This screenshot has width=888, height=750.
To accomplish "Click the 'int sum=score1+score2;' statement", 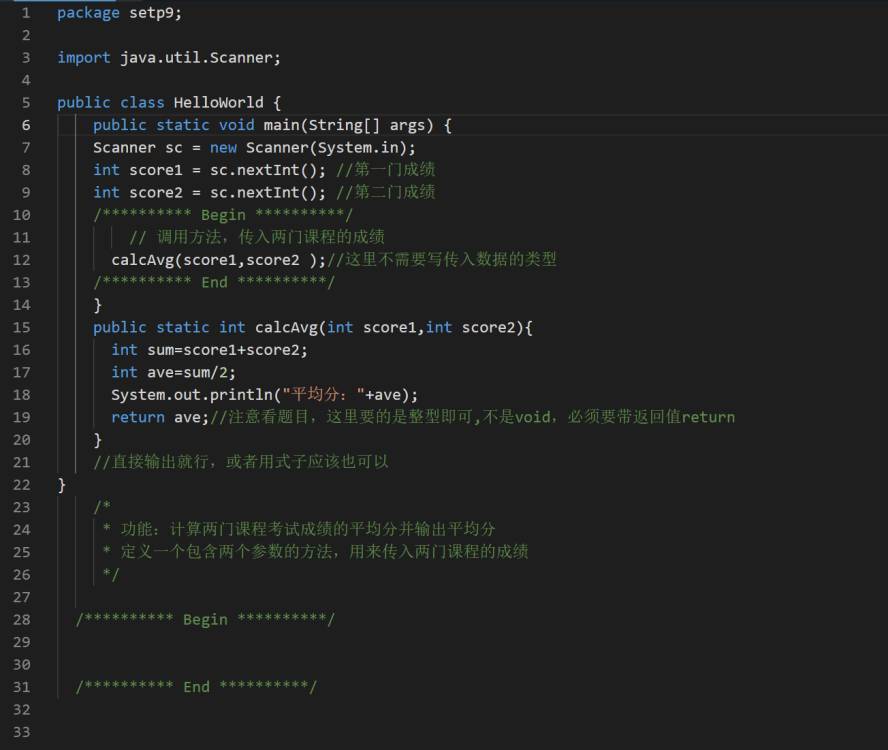I will click(210, 350).
